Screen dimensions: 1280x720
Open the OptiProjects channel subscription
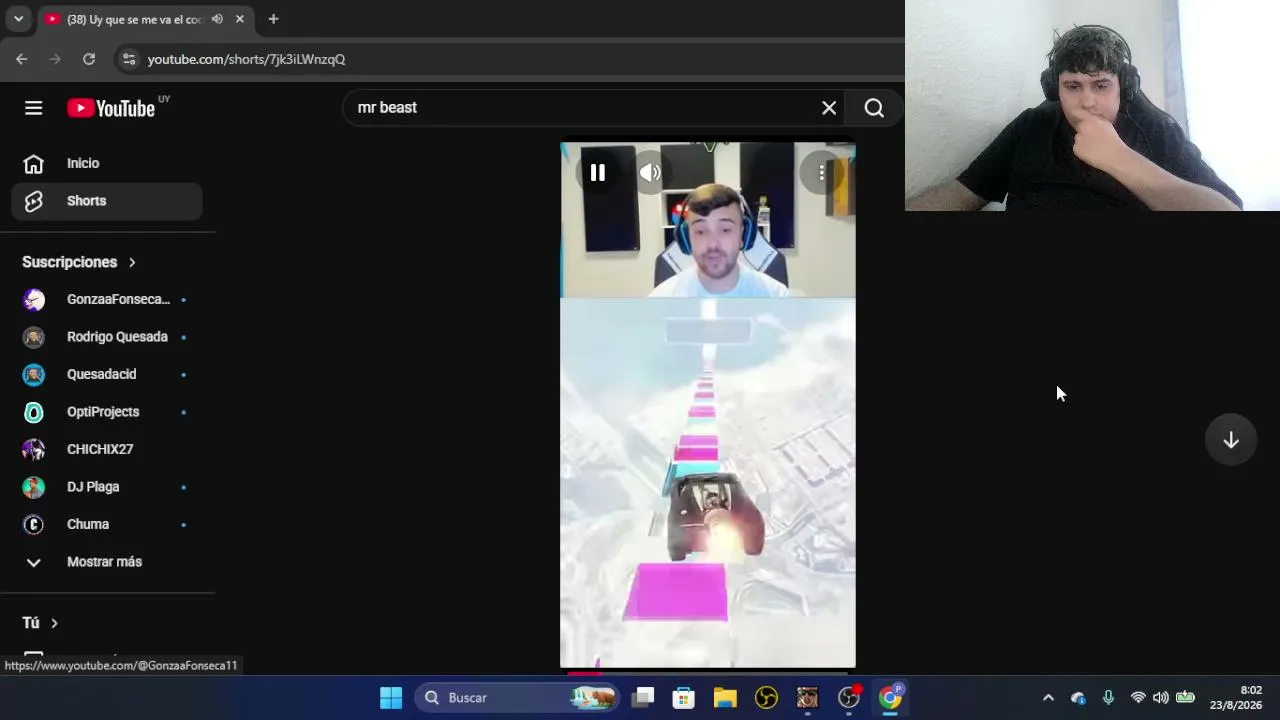(107, 412)
